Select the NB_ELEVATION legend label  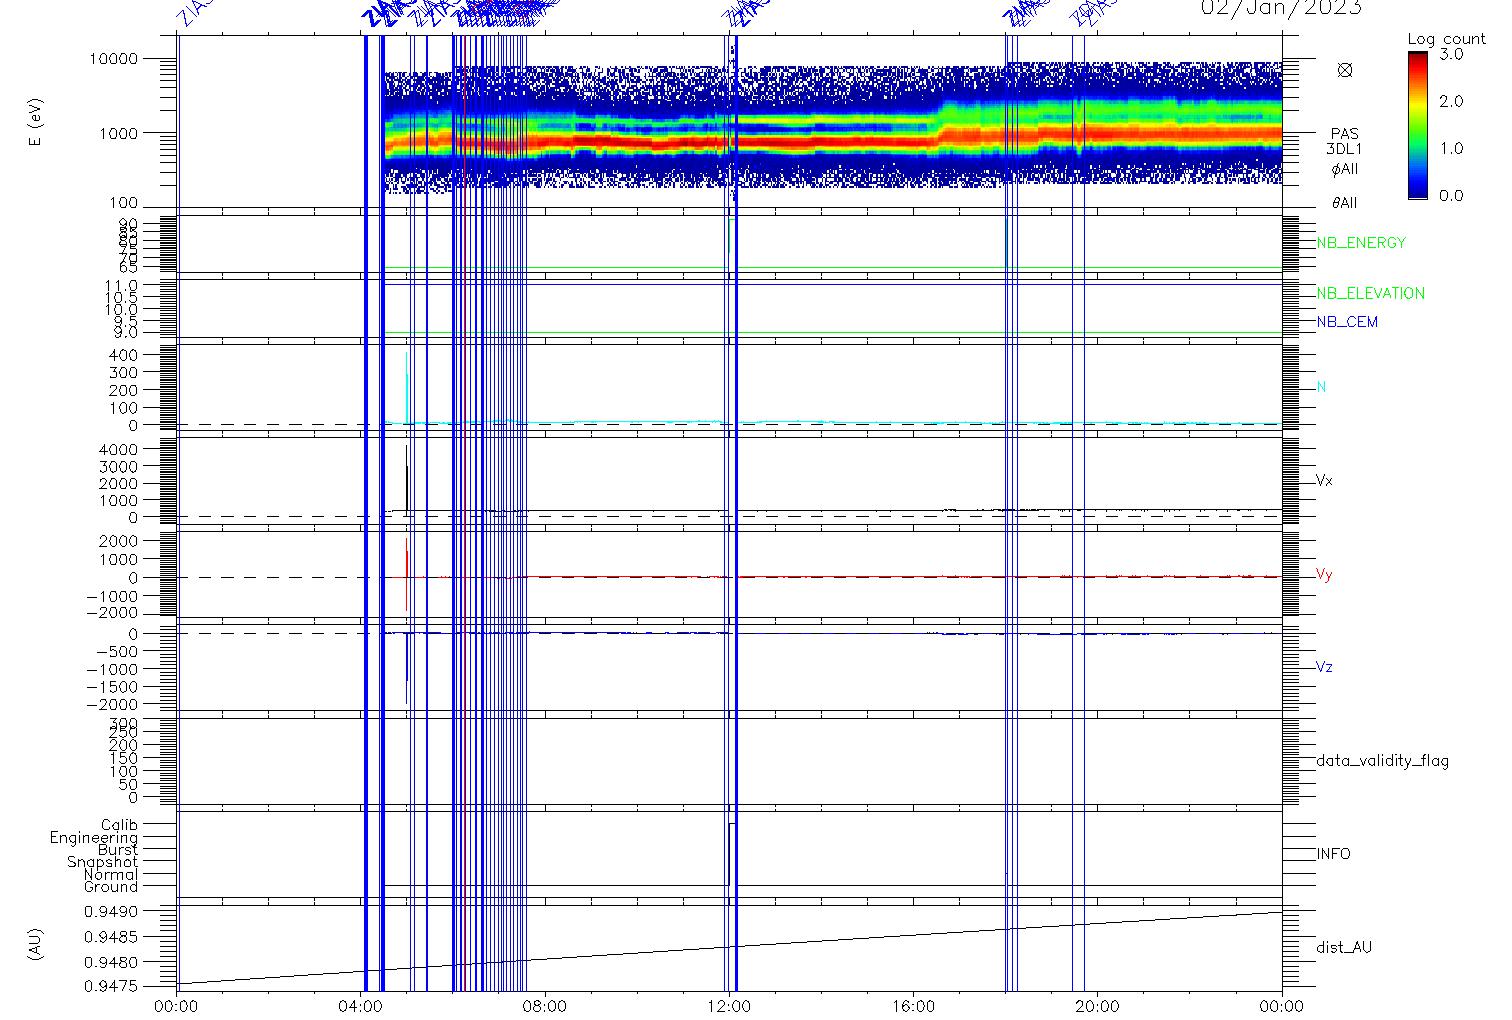(x=1370, y=293)
